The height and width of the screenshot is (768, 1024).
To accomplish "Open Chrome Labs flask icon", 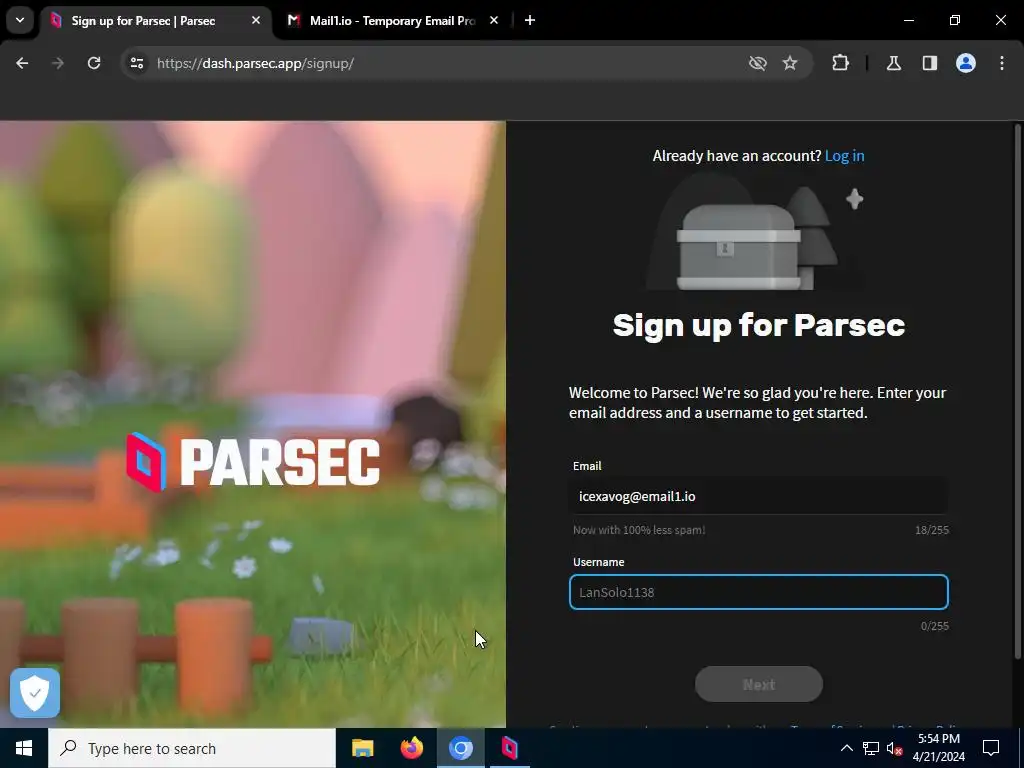I will (893, 63).
